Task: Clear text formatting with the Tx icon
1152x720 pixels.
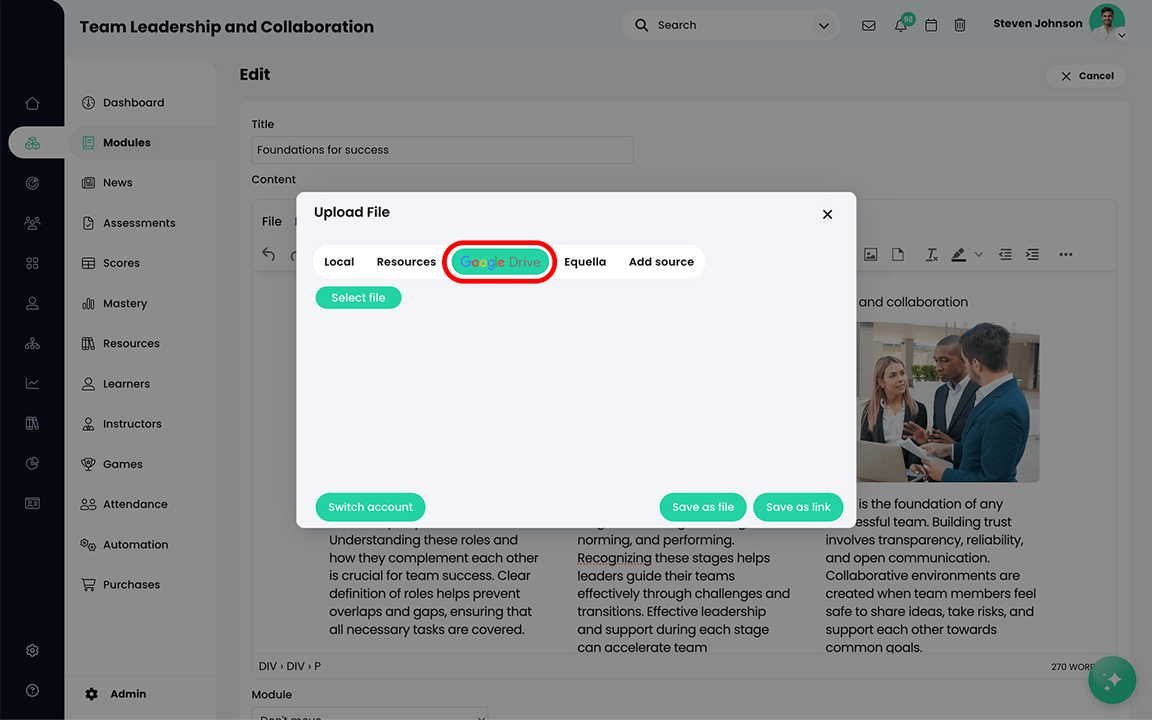Action: click(x=931, y=254)
